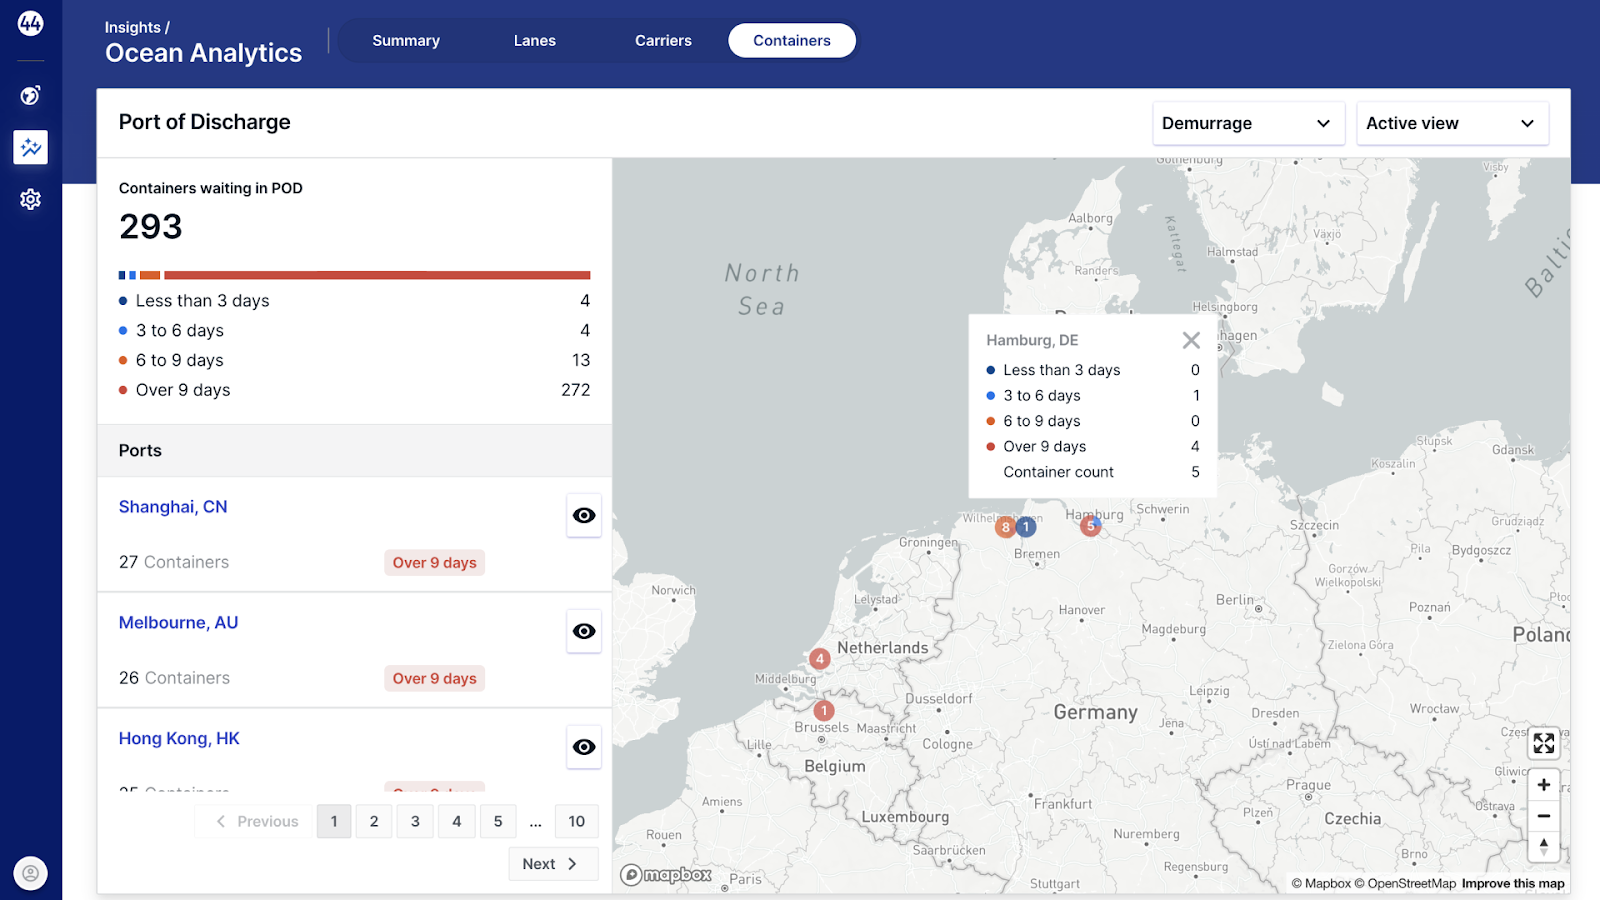Toggle visibility for Shanghai, CN port
1600x900 pixels.
(584, 515)
